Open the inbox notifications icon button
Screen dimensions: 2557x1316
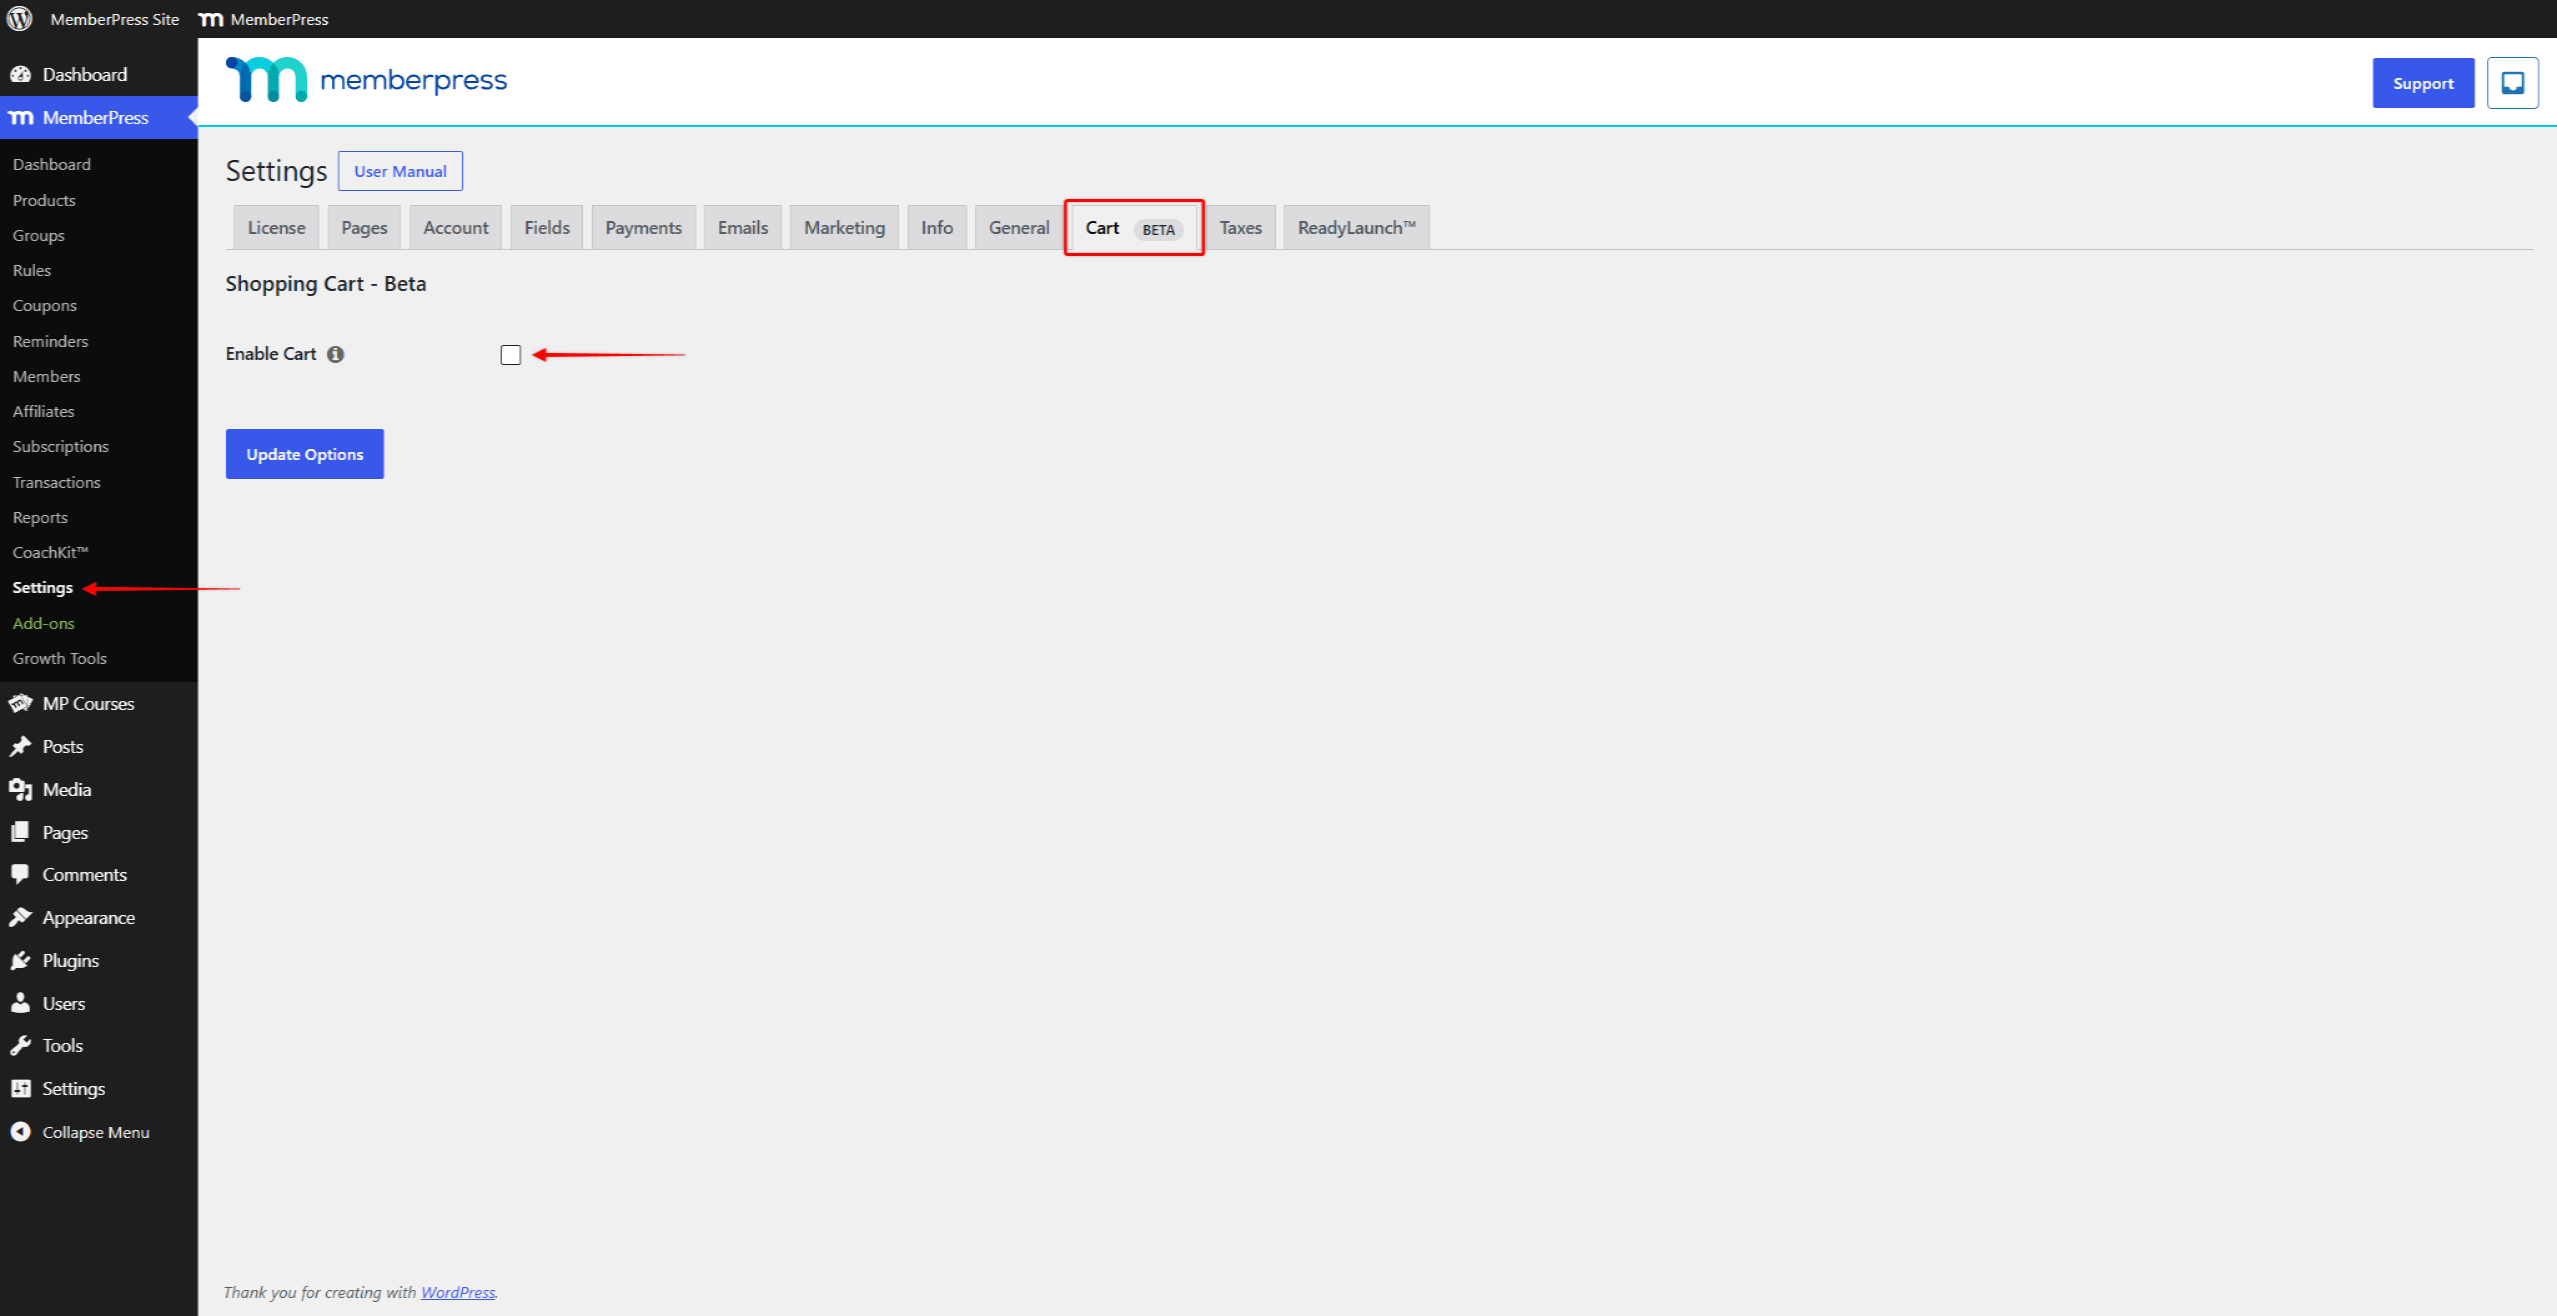pyautogui.click(x=2512, y=83)
